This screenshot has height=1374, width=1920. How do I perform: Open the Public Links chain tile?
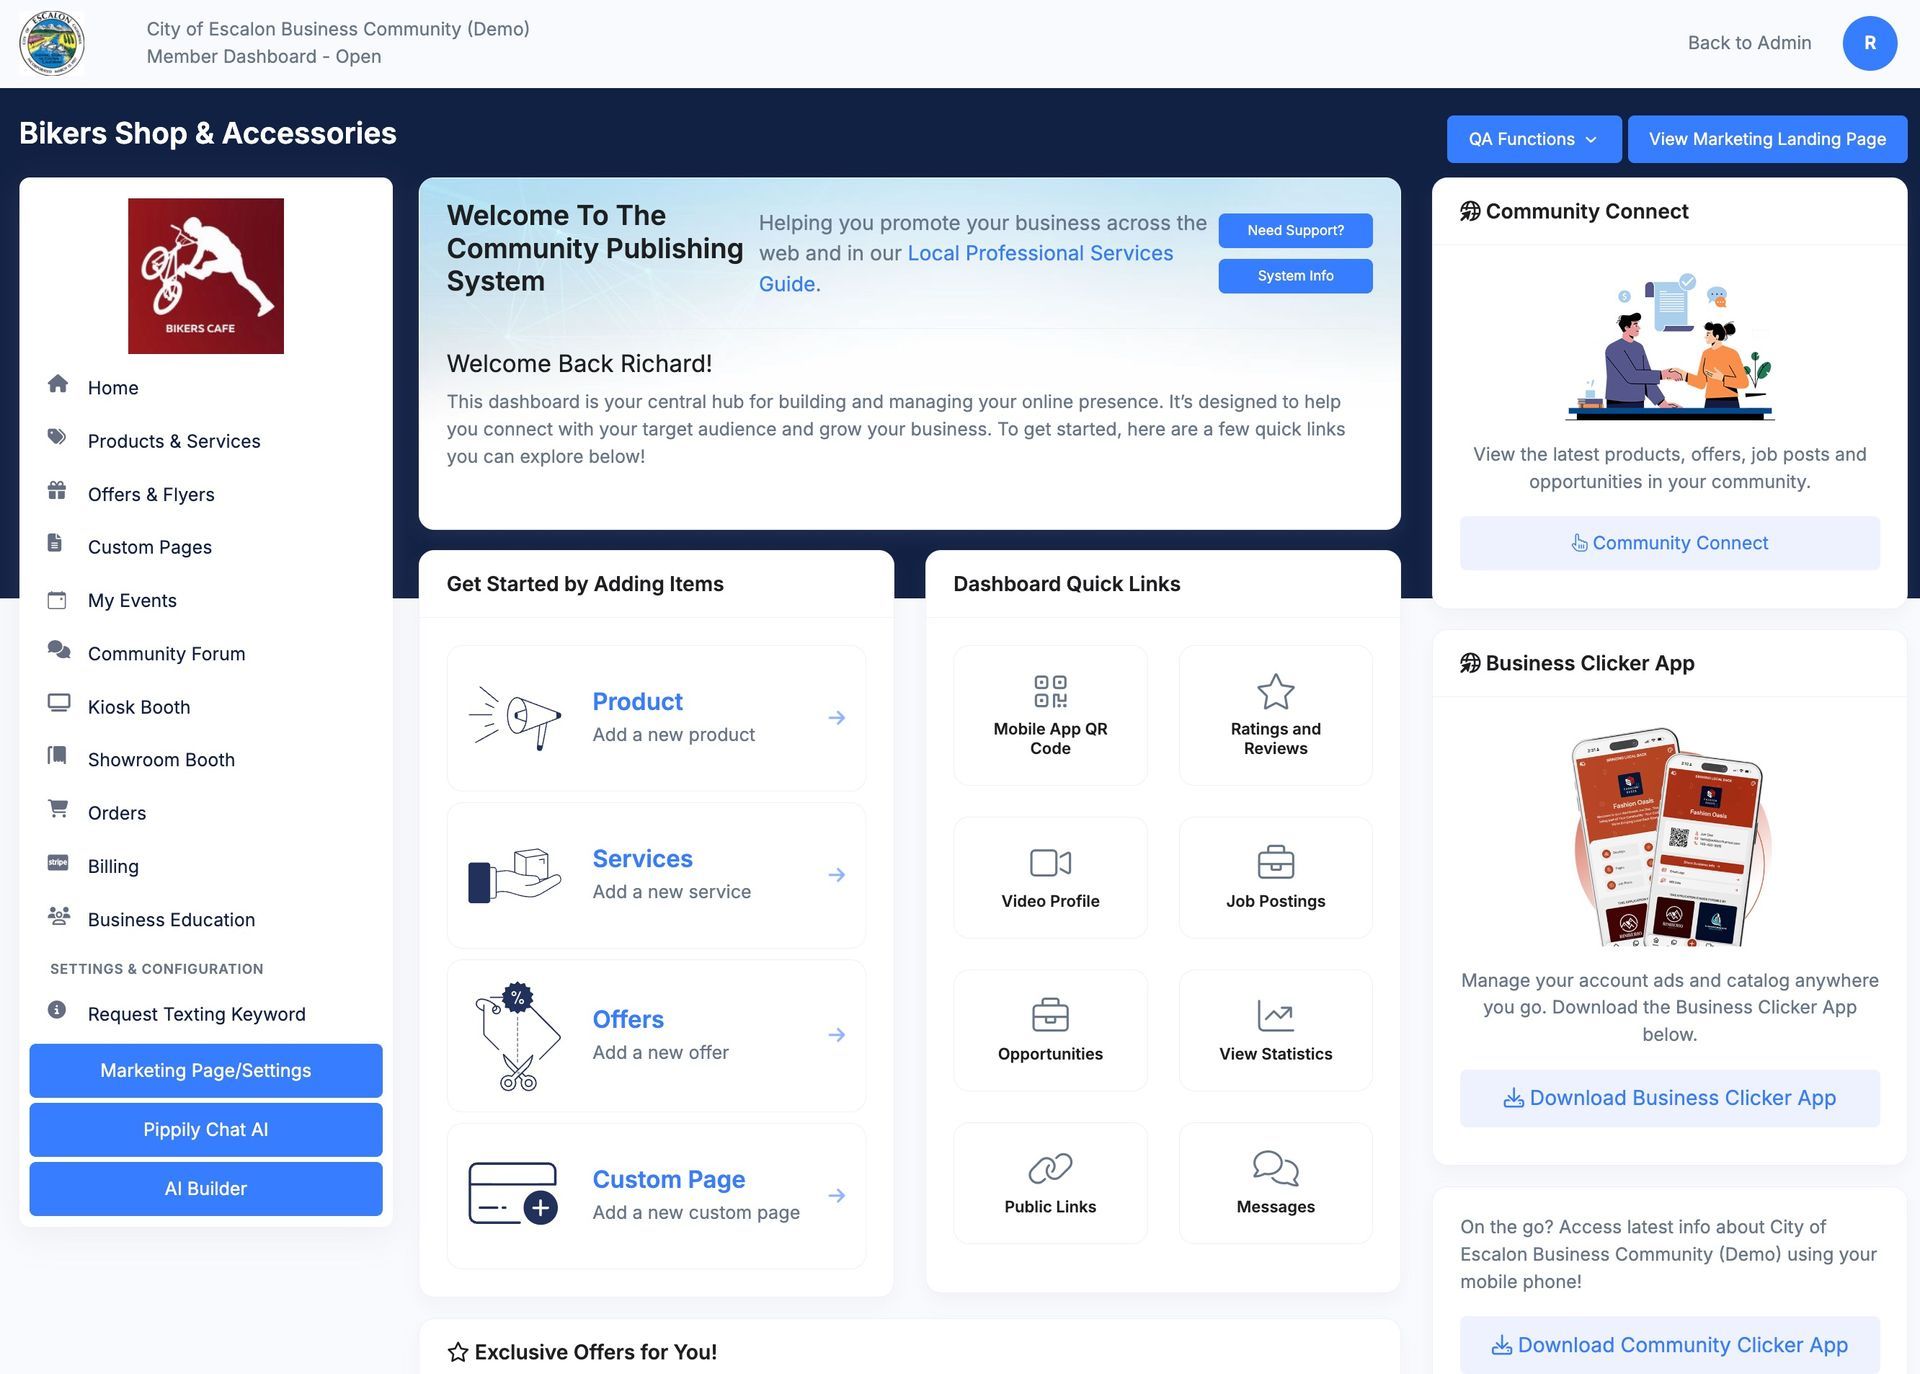[x=1049, y=1183]
